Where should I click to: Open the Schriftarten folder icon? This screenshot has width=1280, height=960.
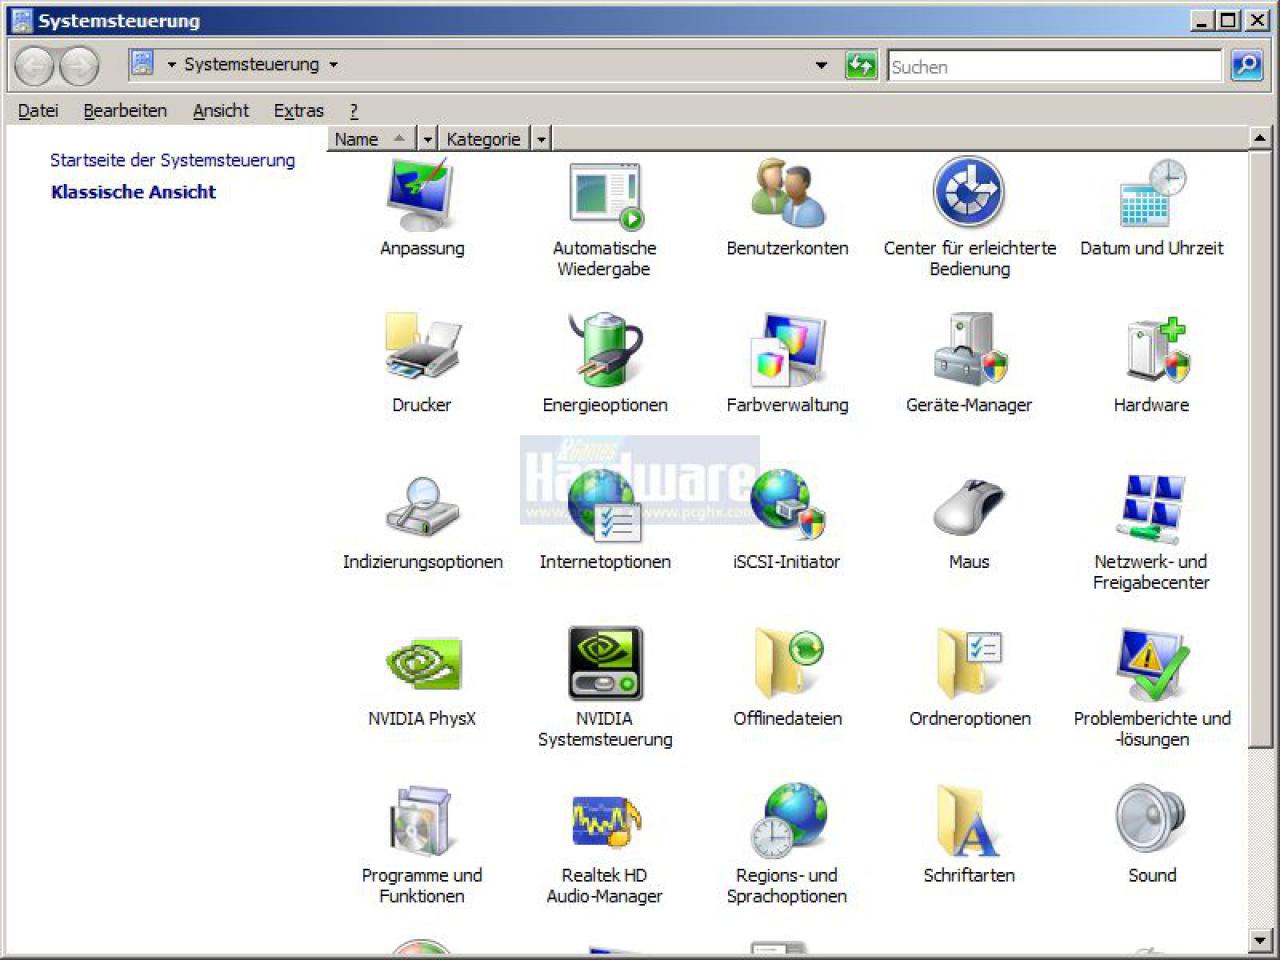coord(969,820)
